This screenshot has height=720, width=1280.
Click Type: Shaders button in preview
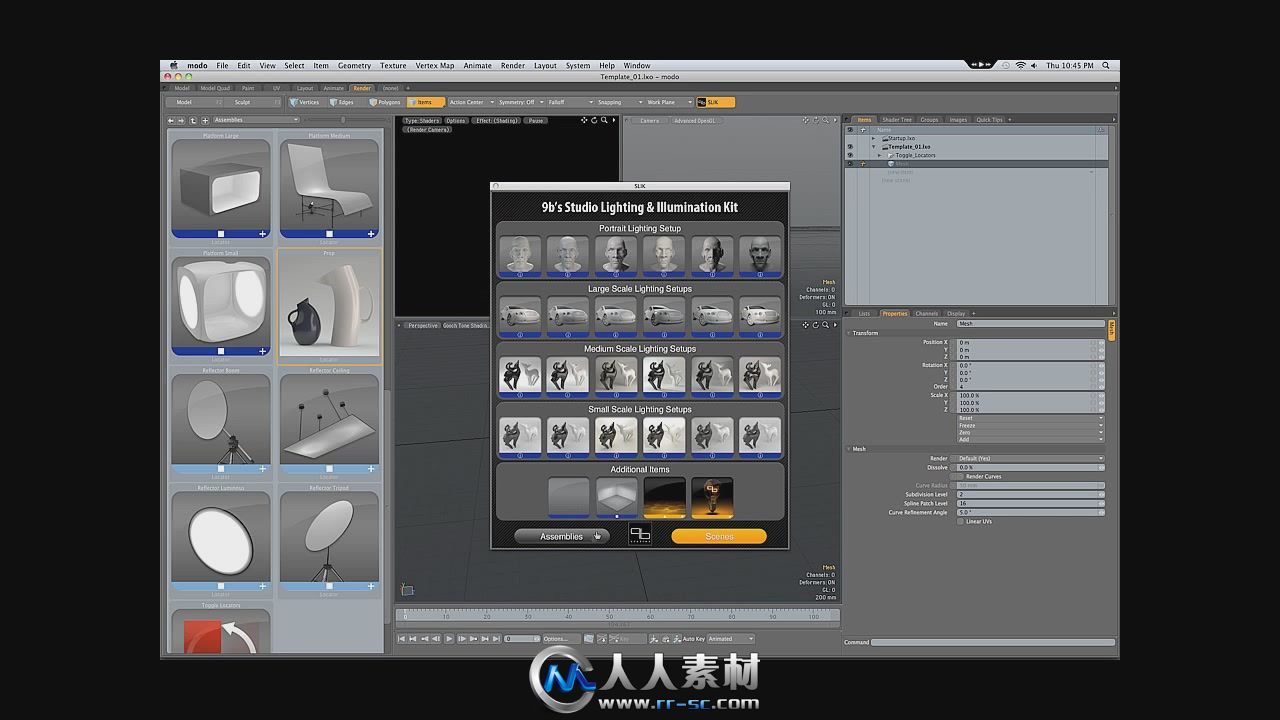pos(423,121)
